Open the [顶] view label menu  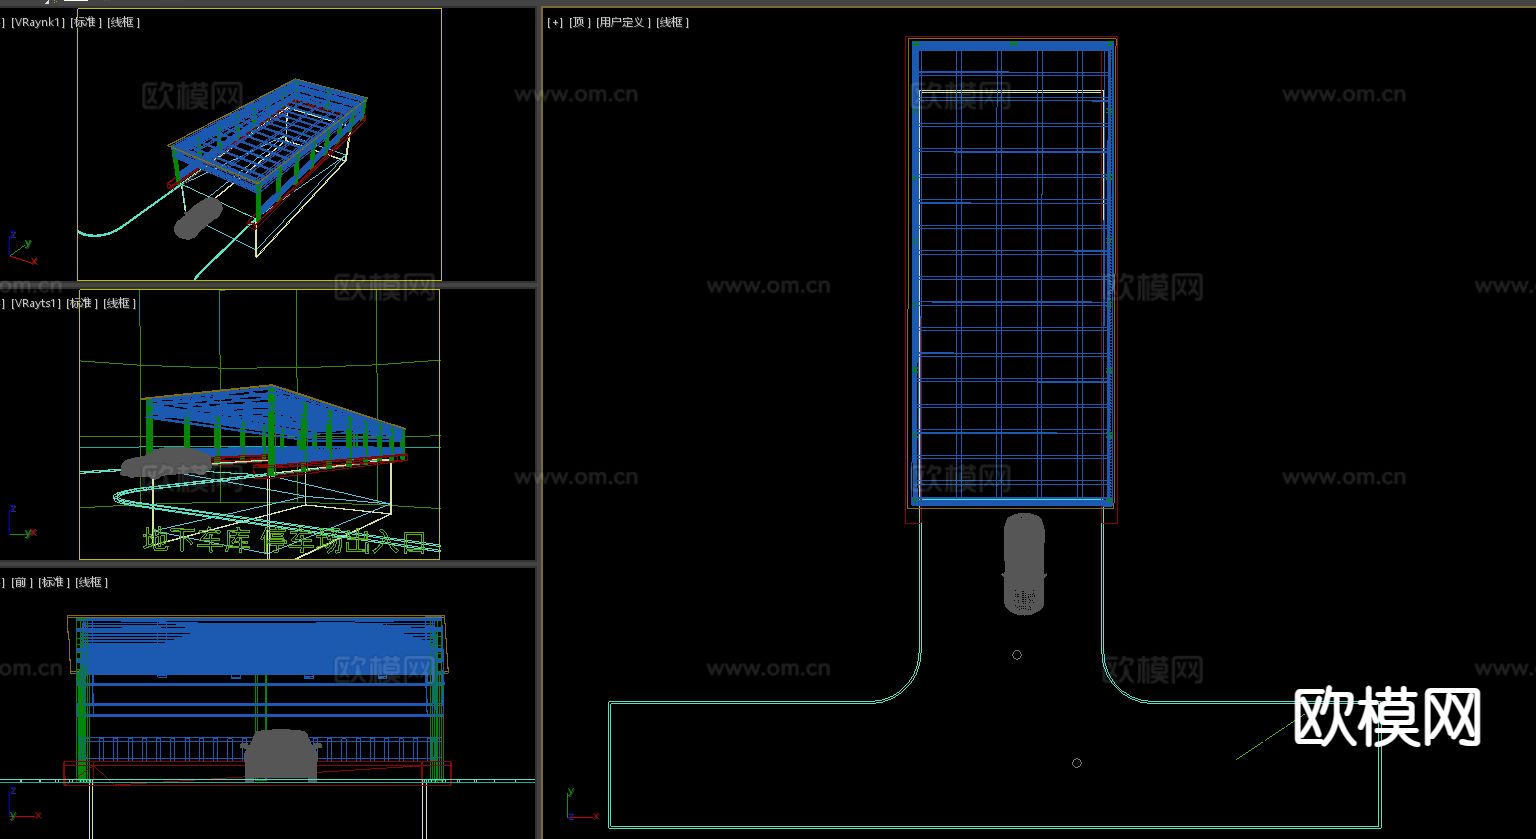click(x=580, y=22)
